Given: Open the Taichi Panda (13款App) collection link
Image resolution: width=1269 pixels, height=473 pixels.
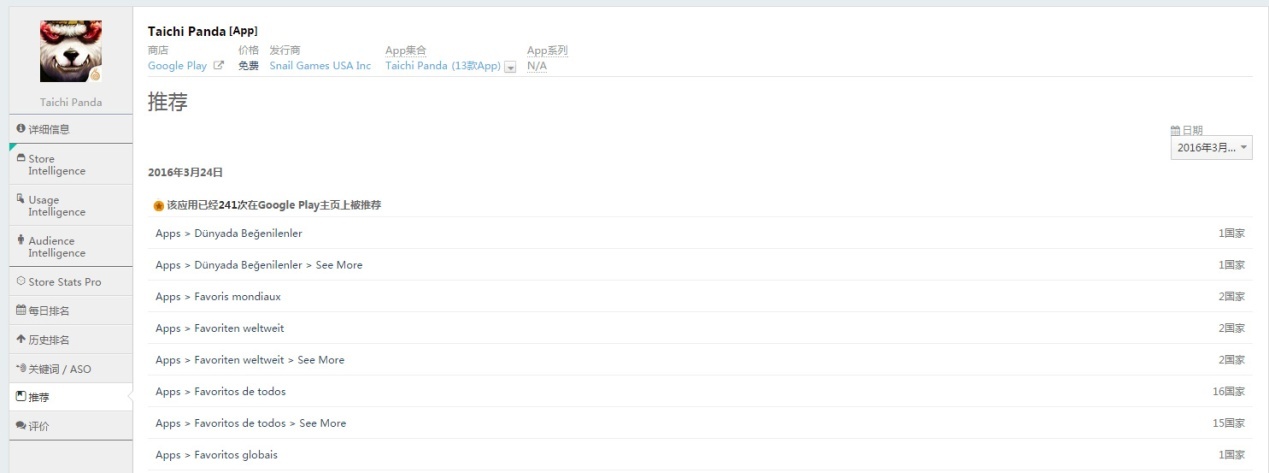Looking at the screenshot, I should tap(443, 66).
